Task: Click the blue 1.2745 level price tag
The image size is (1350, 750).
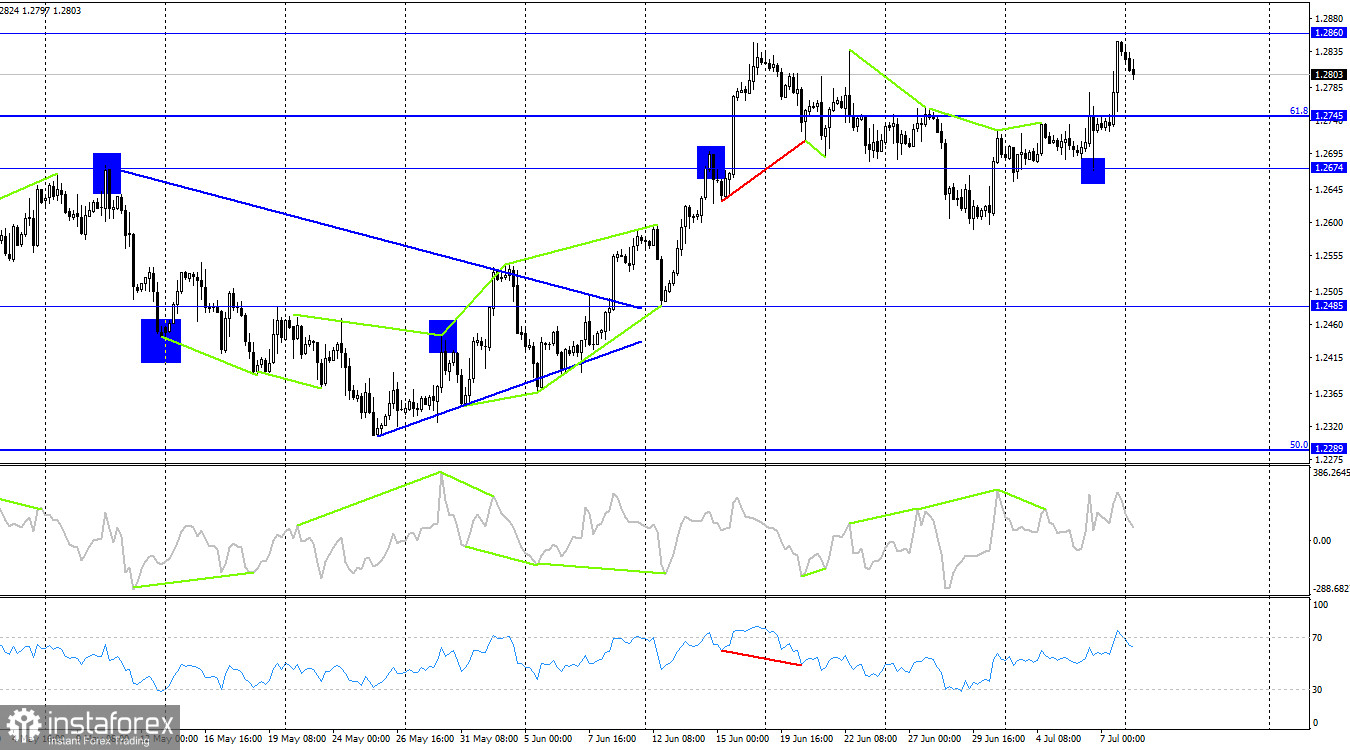Action: point(1328,116)
